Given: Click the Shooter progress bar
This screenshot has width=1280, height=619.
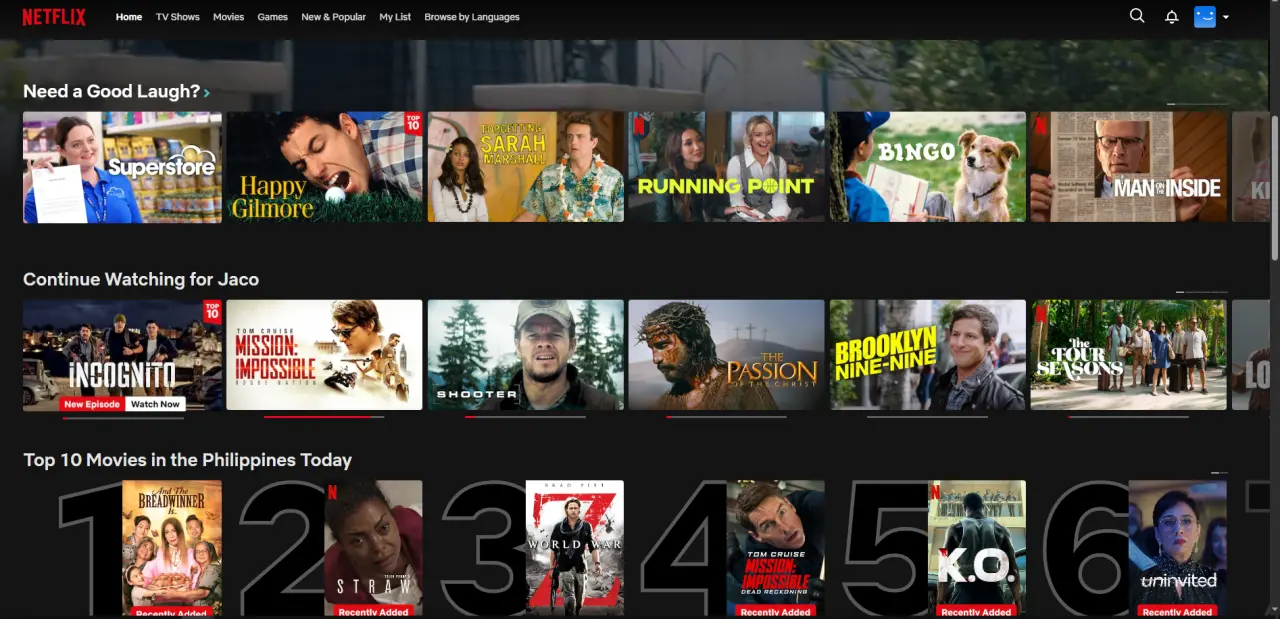Looking at the screenshot, I should (526, 417).
